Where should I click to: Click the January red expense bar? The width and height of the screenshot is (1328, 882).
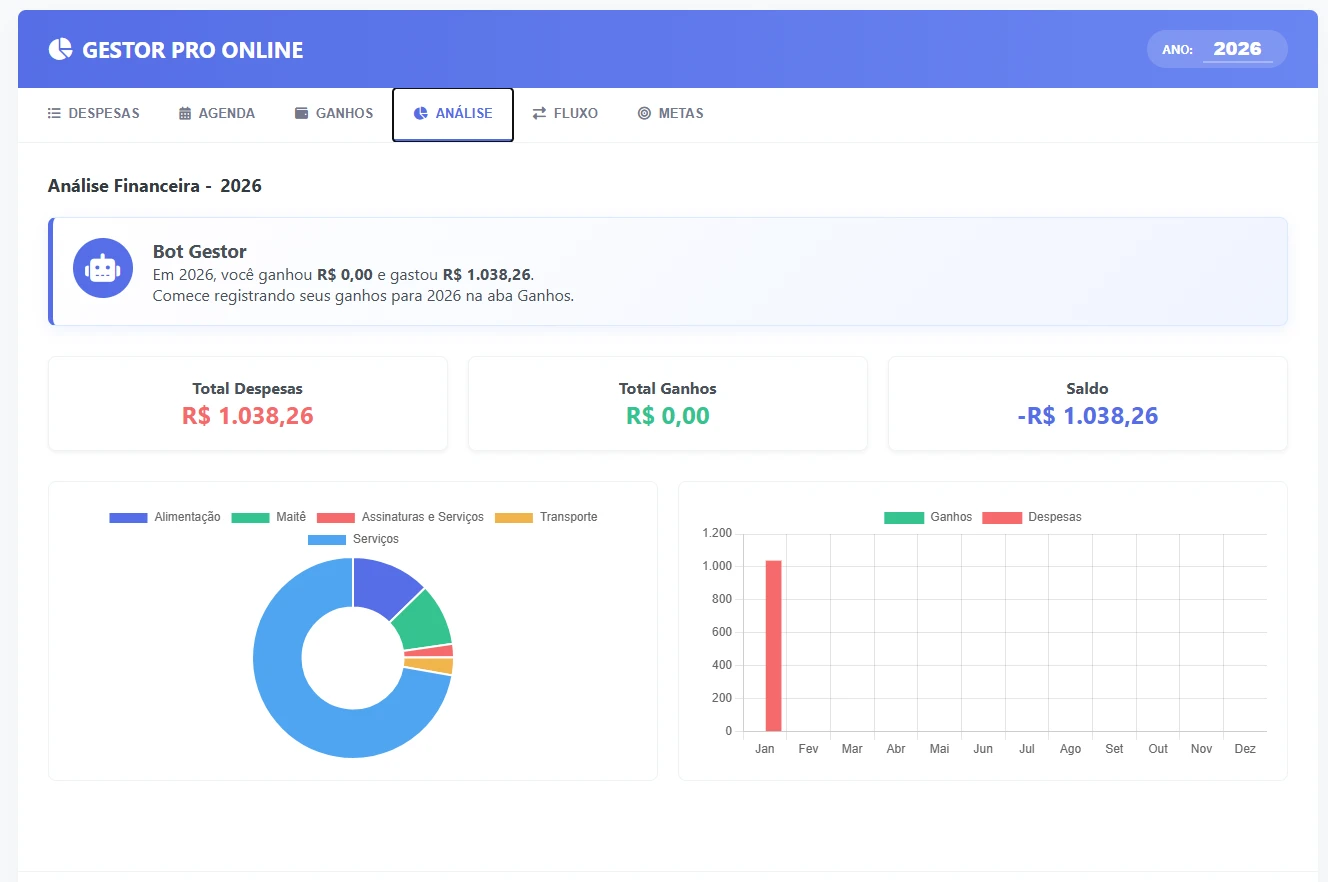[x=773, y=645]
